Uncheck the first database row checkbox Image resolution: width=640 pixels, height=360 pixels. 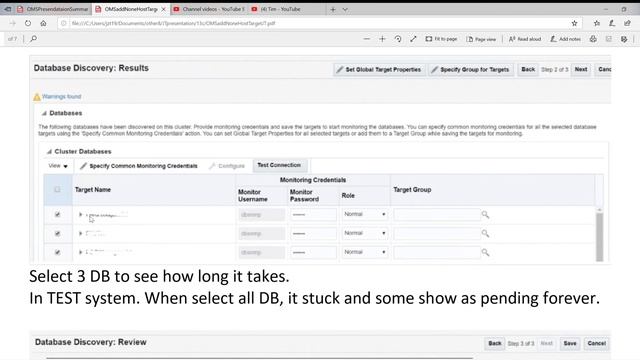57,214
